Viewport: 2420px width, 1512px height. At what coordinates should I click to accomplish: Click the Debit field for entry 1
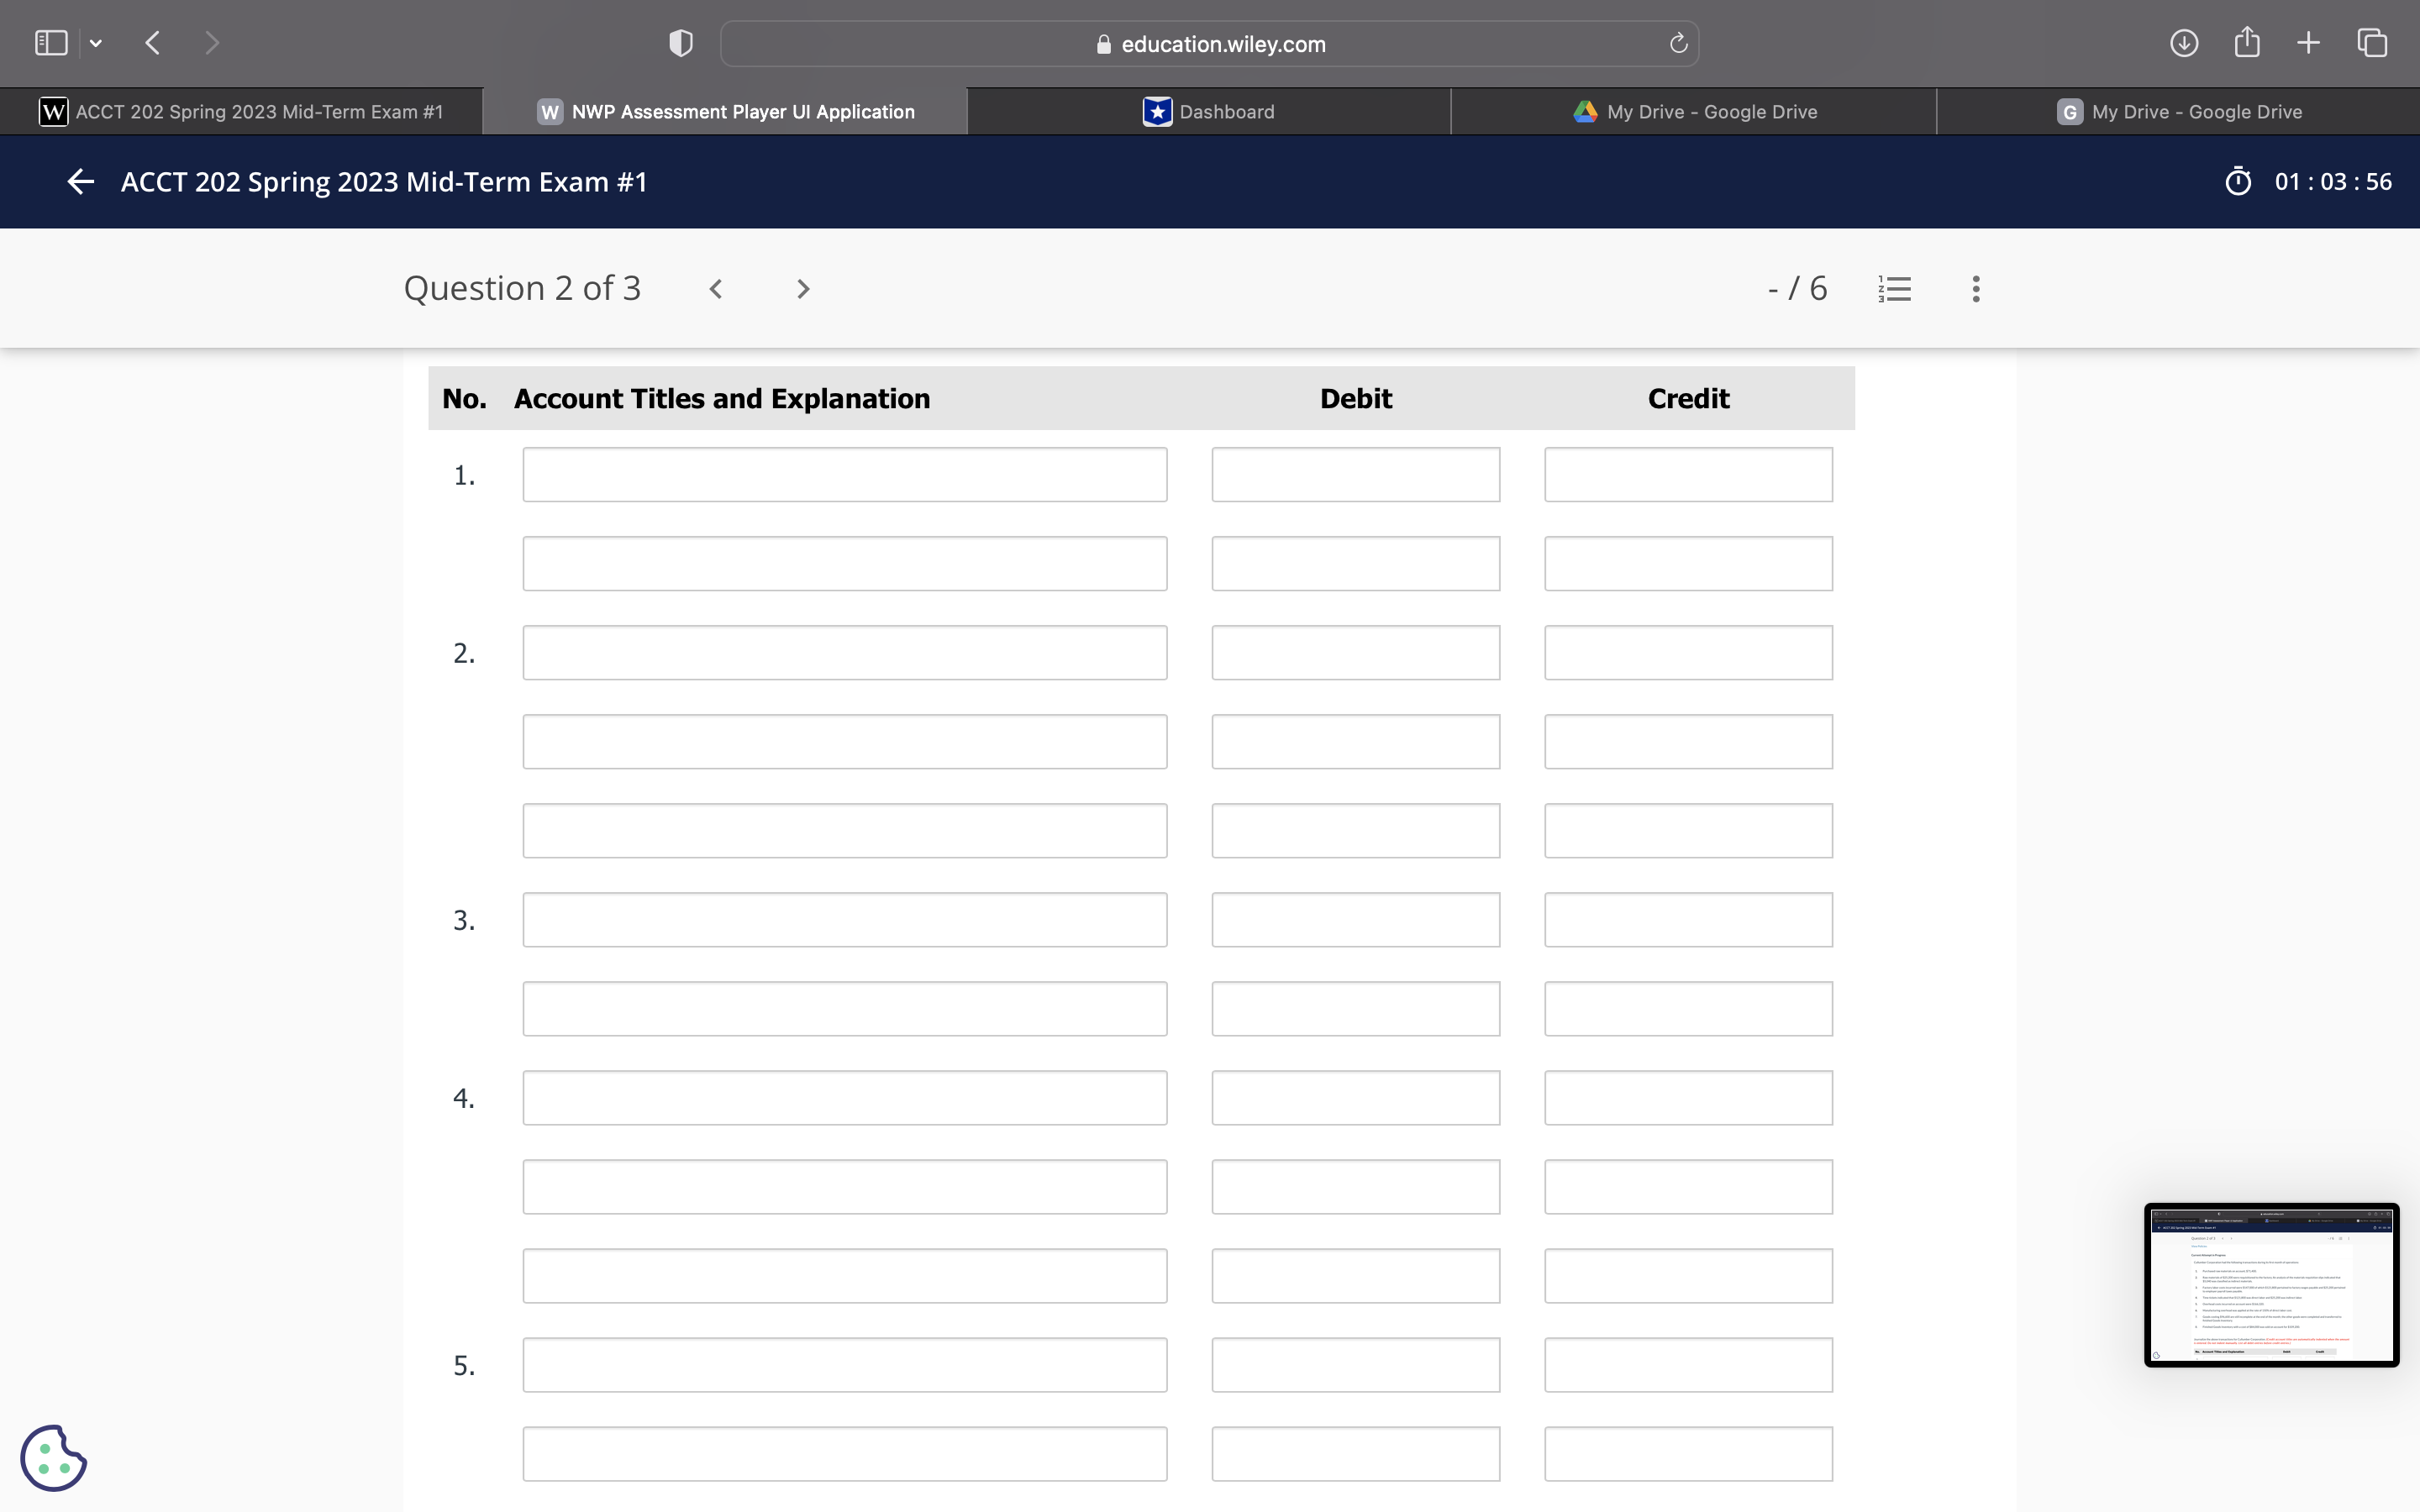tap(1355, 474)
